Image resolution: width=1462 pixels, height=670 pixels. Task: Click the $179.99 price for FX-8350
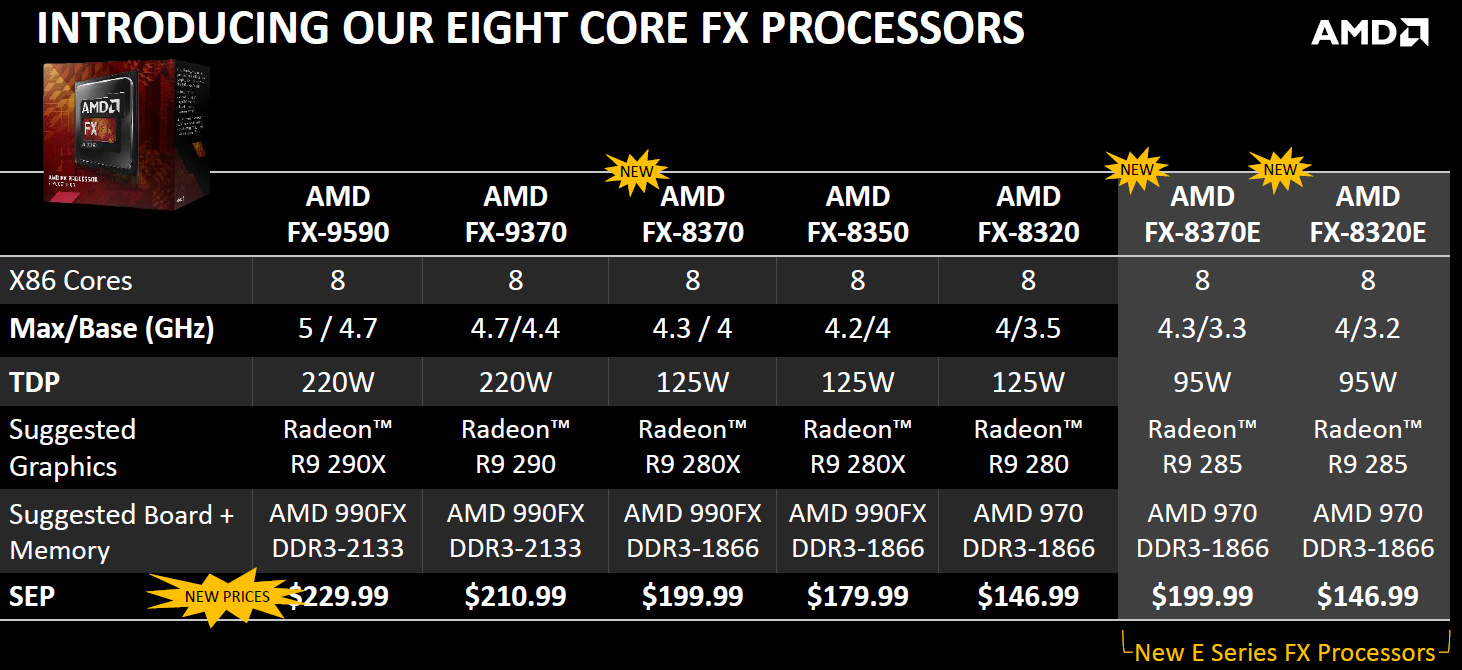858,597
